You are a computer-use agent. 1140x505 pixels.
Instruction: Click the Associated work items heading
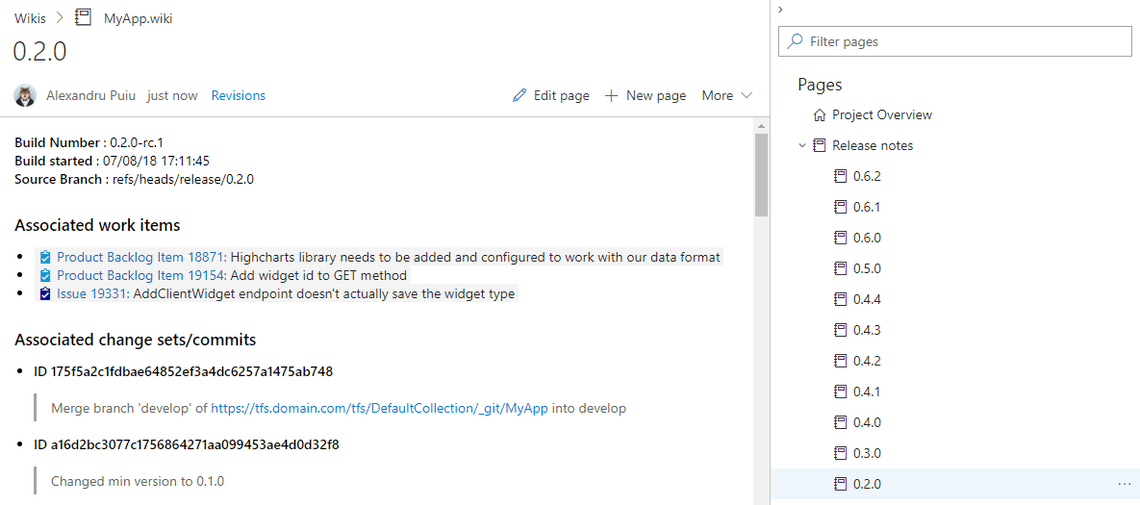(x=97, y=225)
